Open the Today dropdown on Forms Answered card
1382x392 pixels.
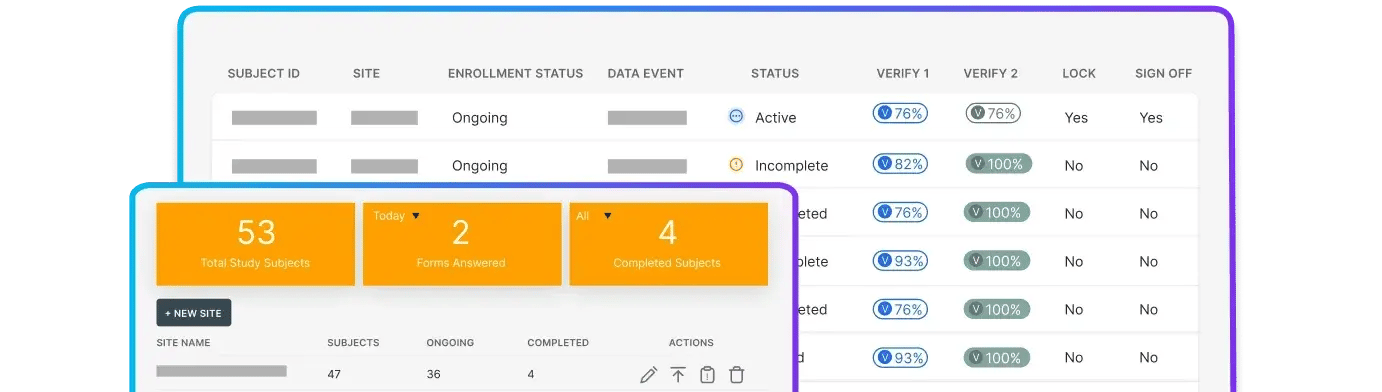pyautogui.click(x=397, y=215)
